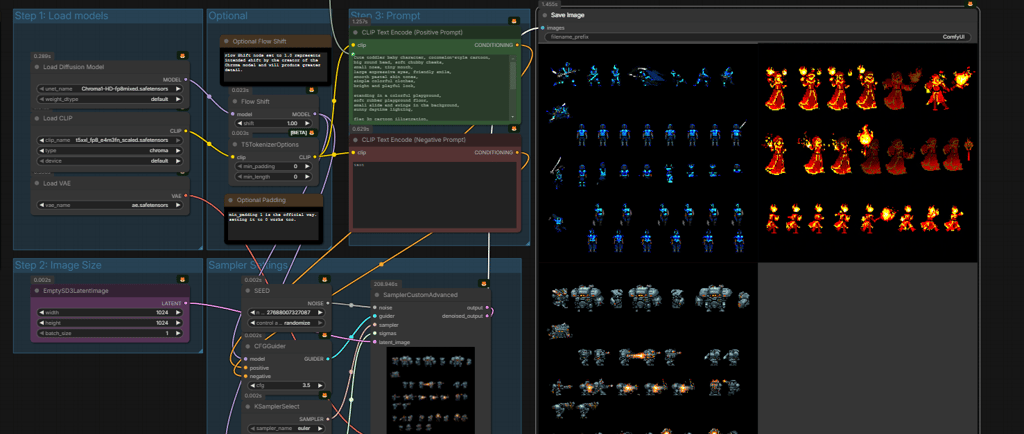The height and width of the screenshot is (434, 1024).
Task: Click the model input port on Flow Shift
Action: point(232,114)
